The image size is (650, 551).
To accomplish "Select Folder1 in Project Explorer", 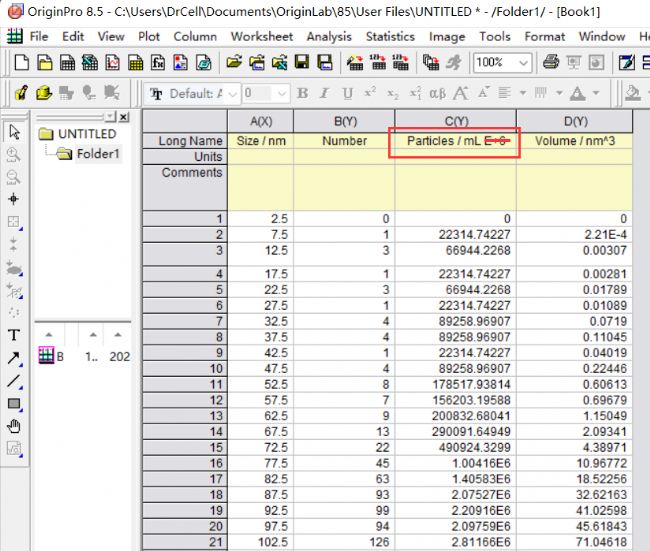I will click(x=98, y=154).
